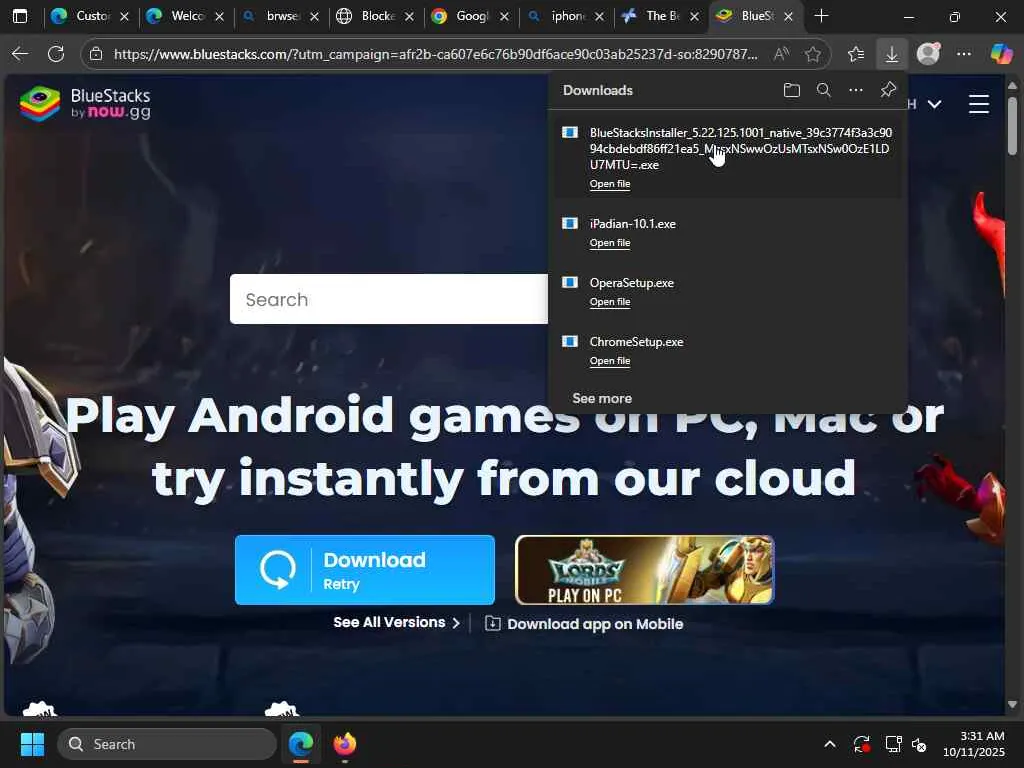
Task: Select the iPadian-10.1.exe file name
Action: tap(632, 223)
